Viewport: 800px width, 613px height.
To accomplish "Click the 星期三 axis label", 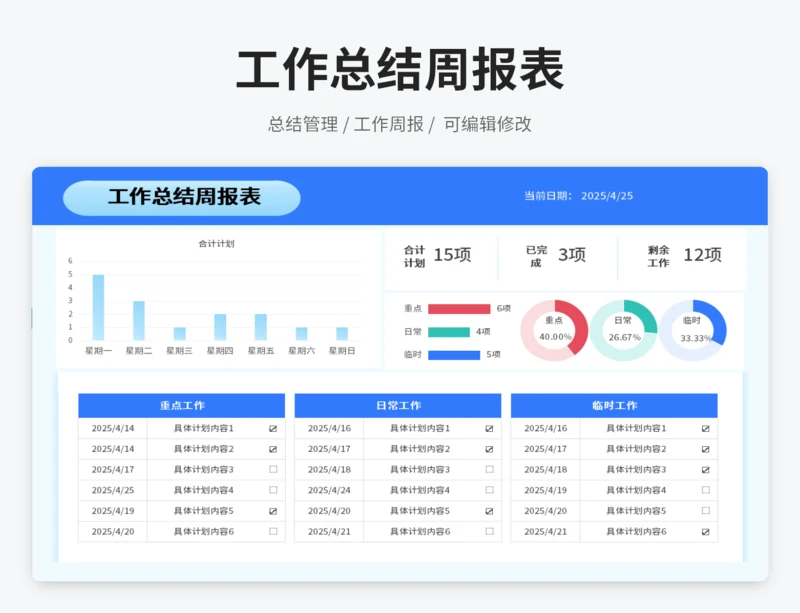I will pos(180,351).
